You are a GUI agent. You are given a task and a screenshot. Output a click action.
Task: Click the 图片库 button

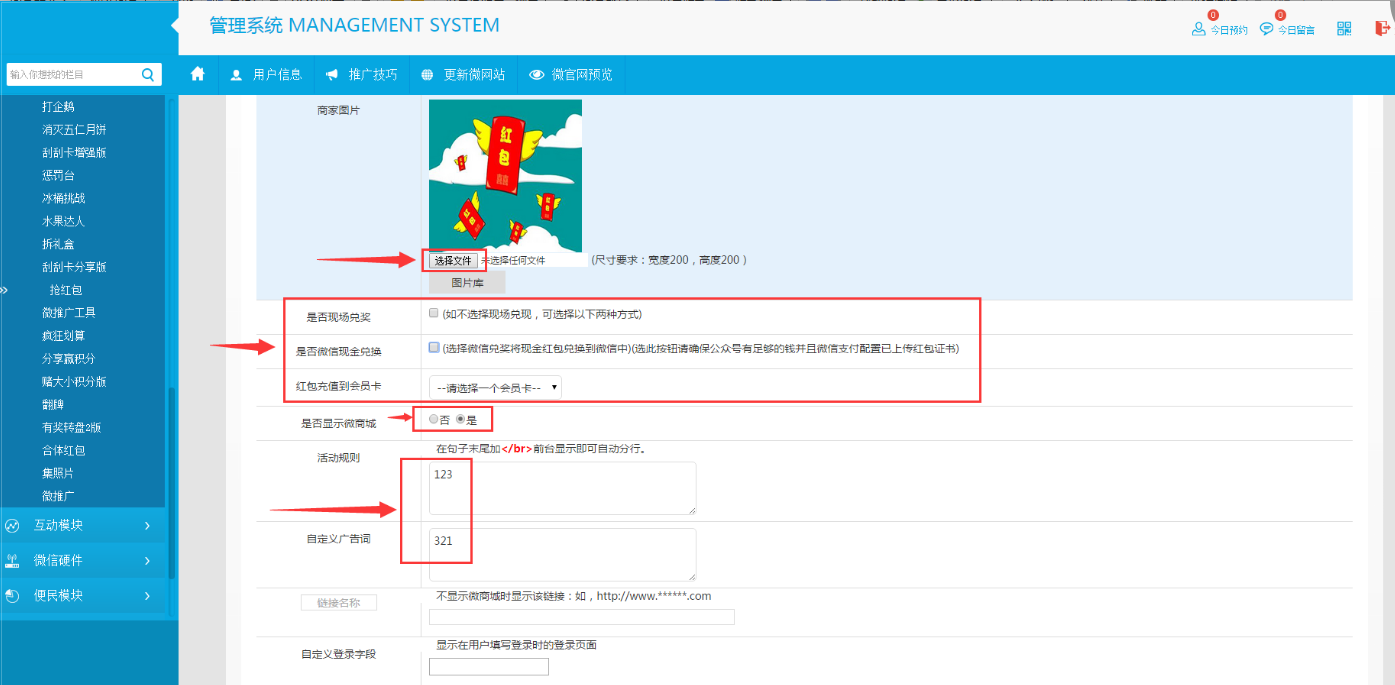(467, 283)
